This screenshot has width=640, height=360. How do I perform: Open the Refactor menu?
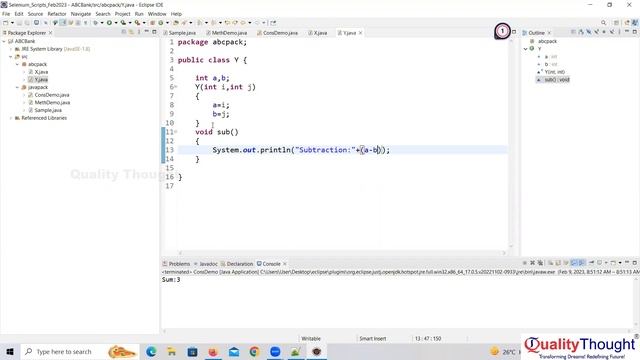[57, 14]
